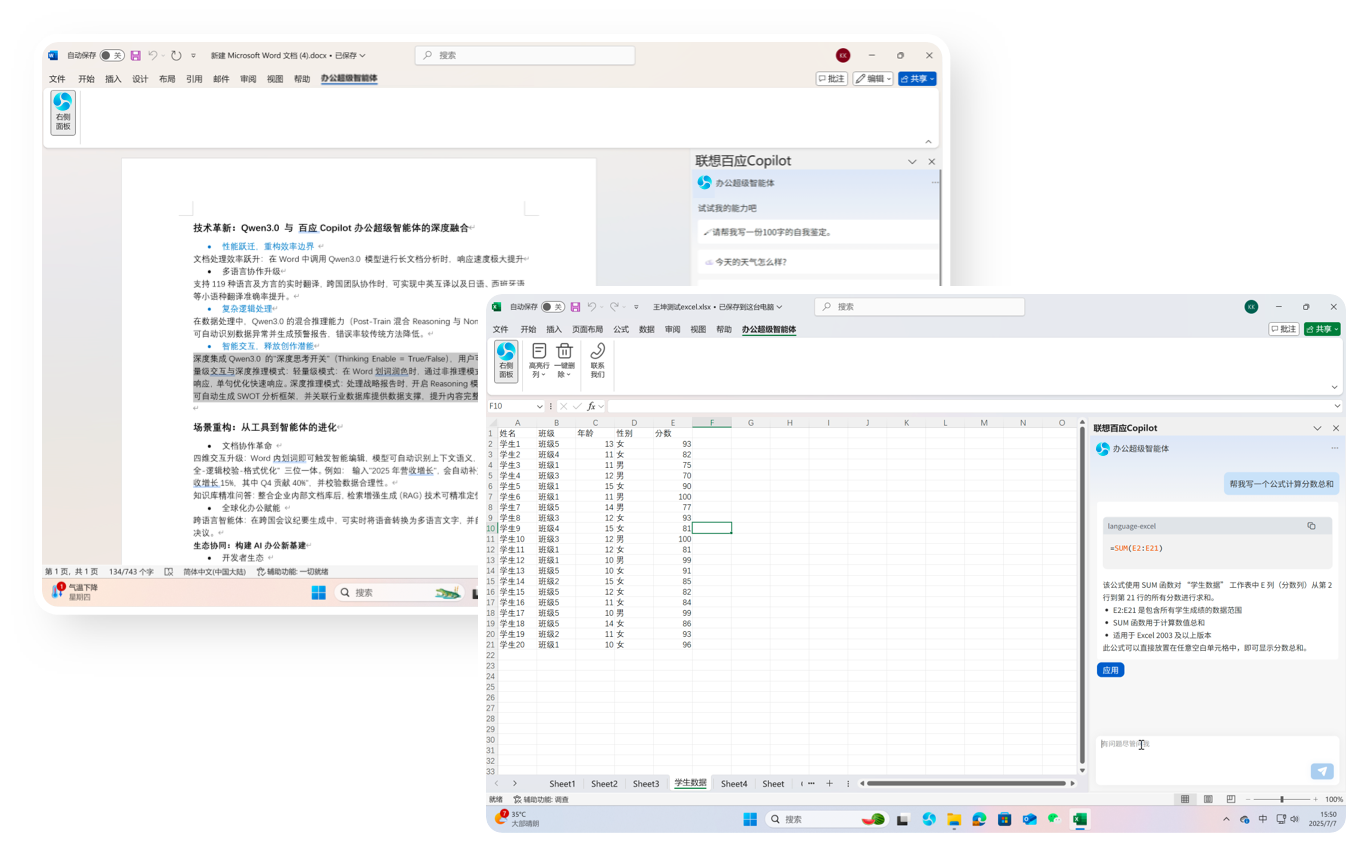Toggle 自动保存 switch in Word

[112, 56]
